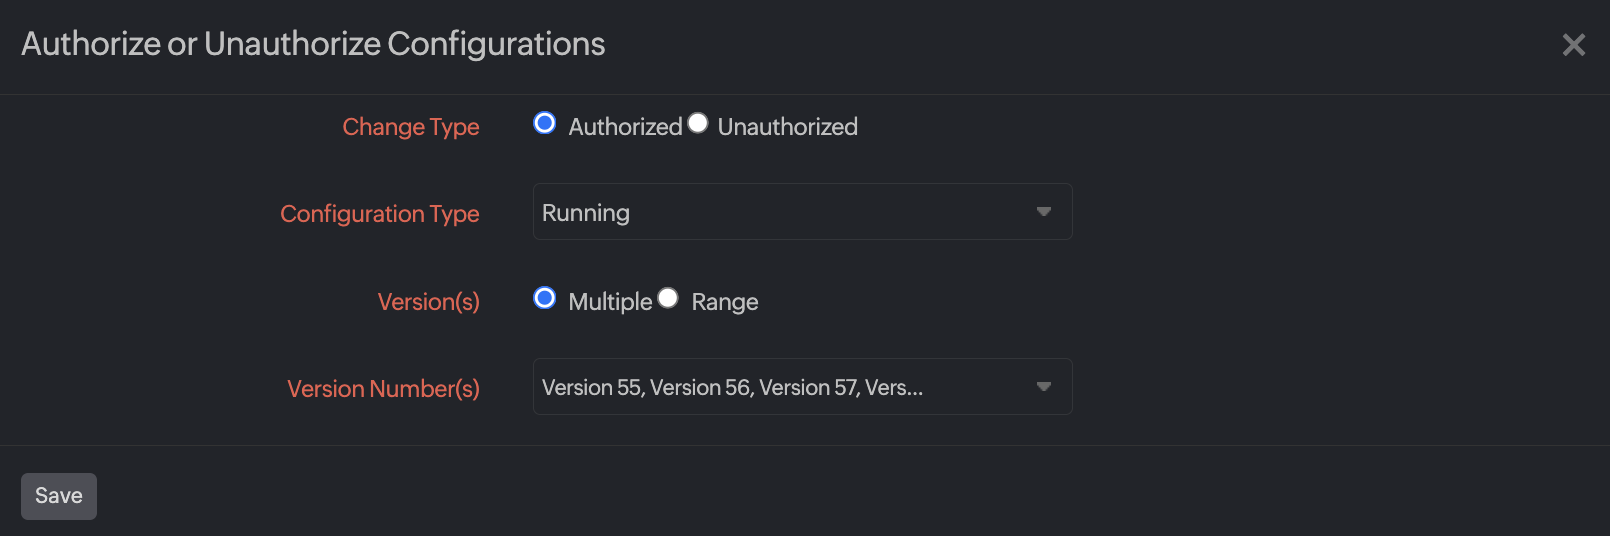Click the Change Type field label
Image resolution: width=1610 pixels, height=536 pixels.
tap(411, 127)
